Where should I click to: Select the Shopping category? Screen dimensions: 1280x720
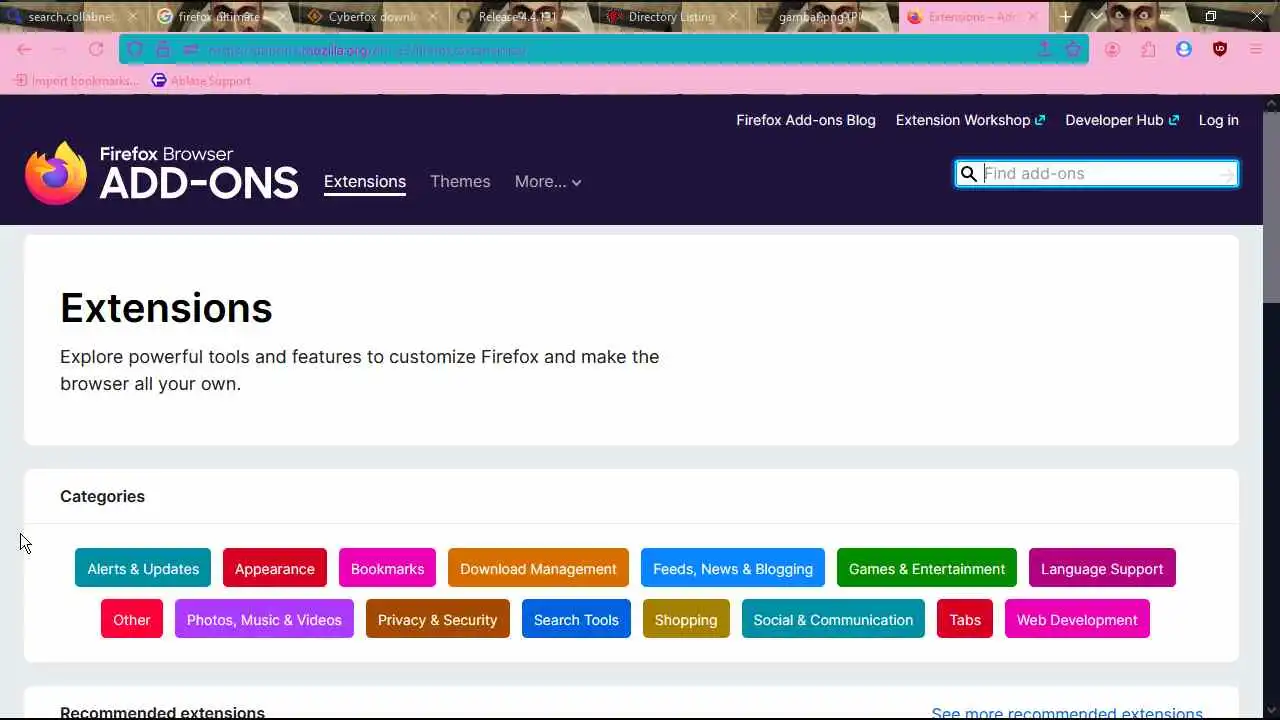point(686,619)
